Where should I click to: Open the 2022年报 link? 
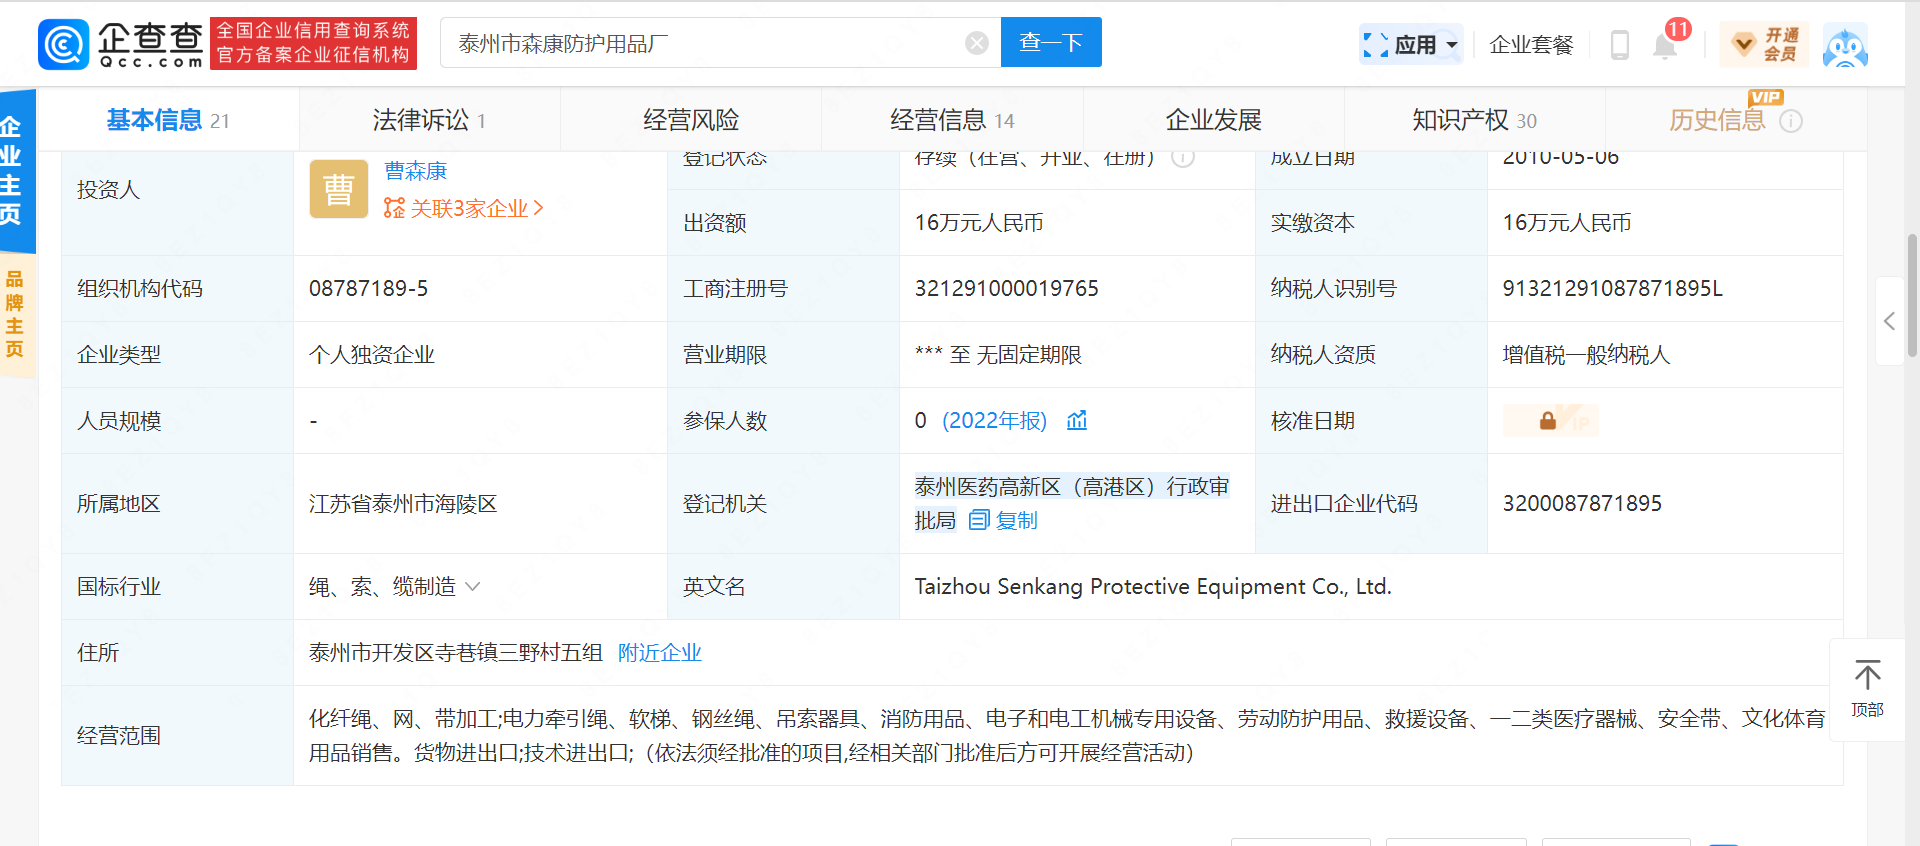[994, 421]
